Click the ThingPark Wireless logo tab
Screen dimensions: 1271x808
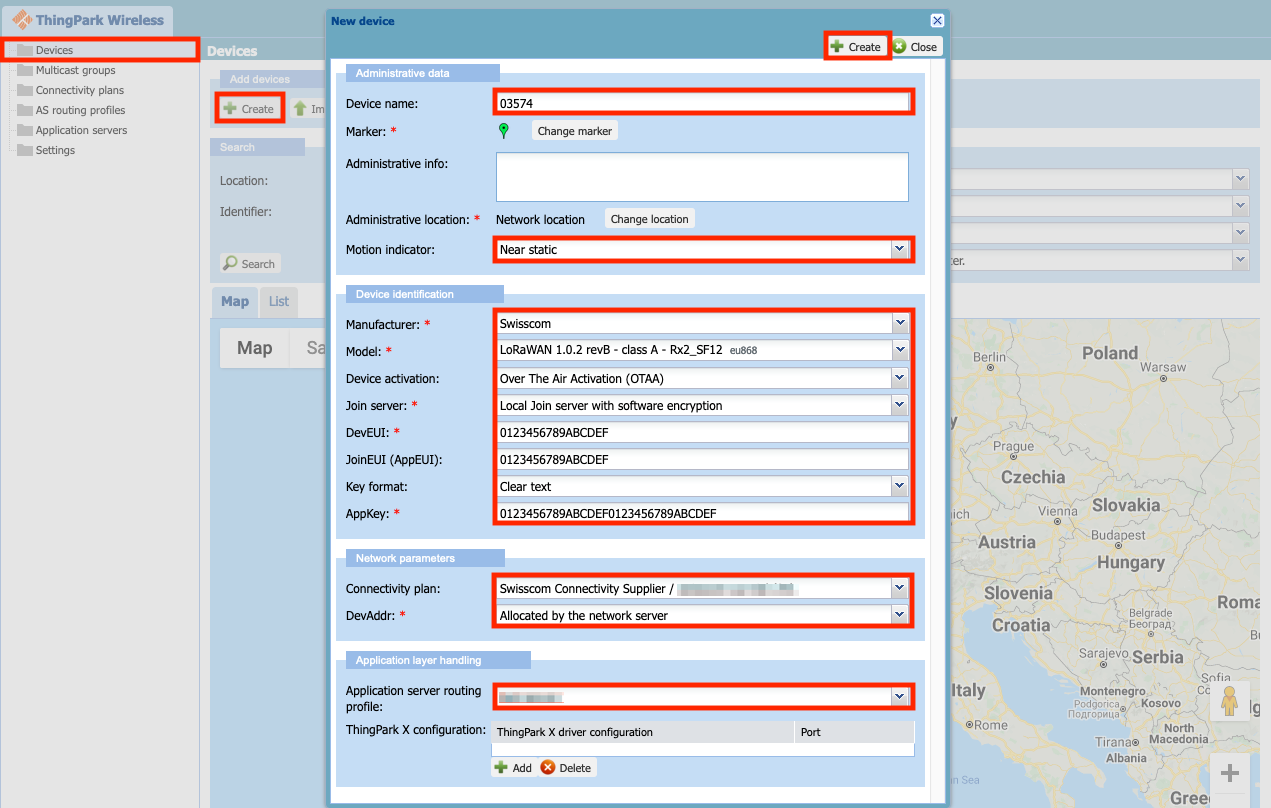[x=88, y=20]
